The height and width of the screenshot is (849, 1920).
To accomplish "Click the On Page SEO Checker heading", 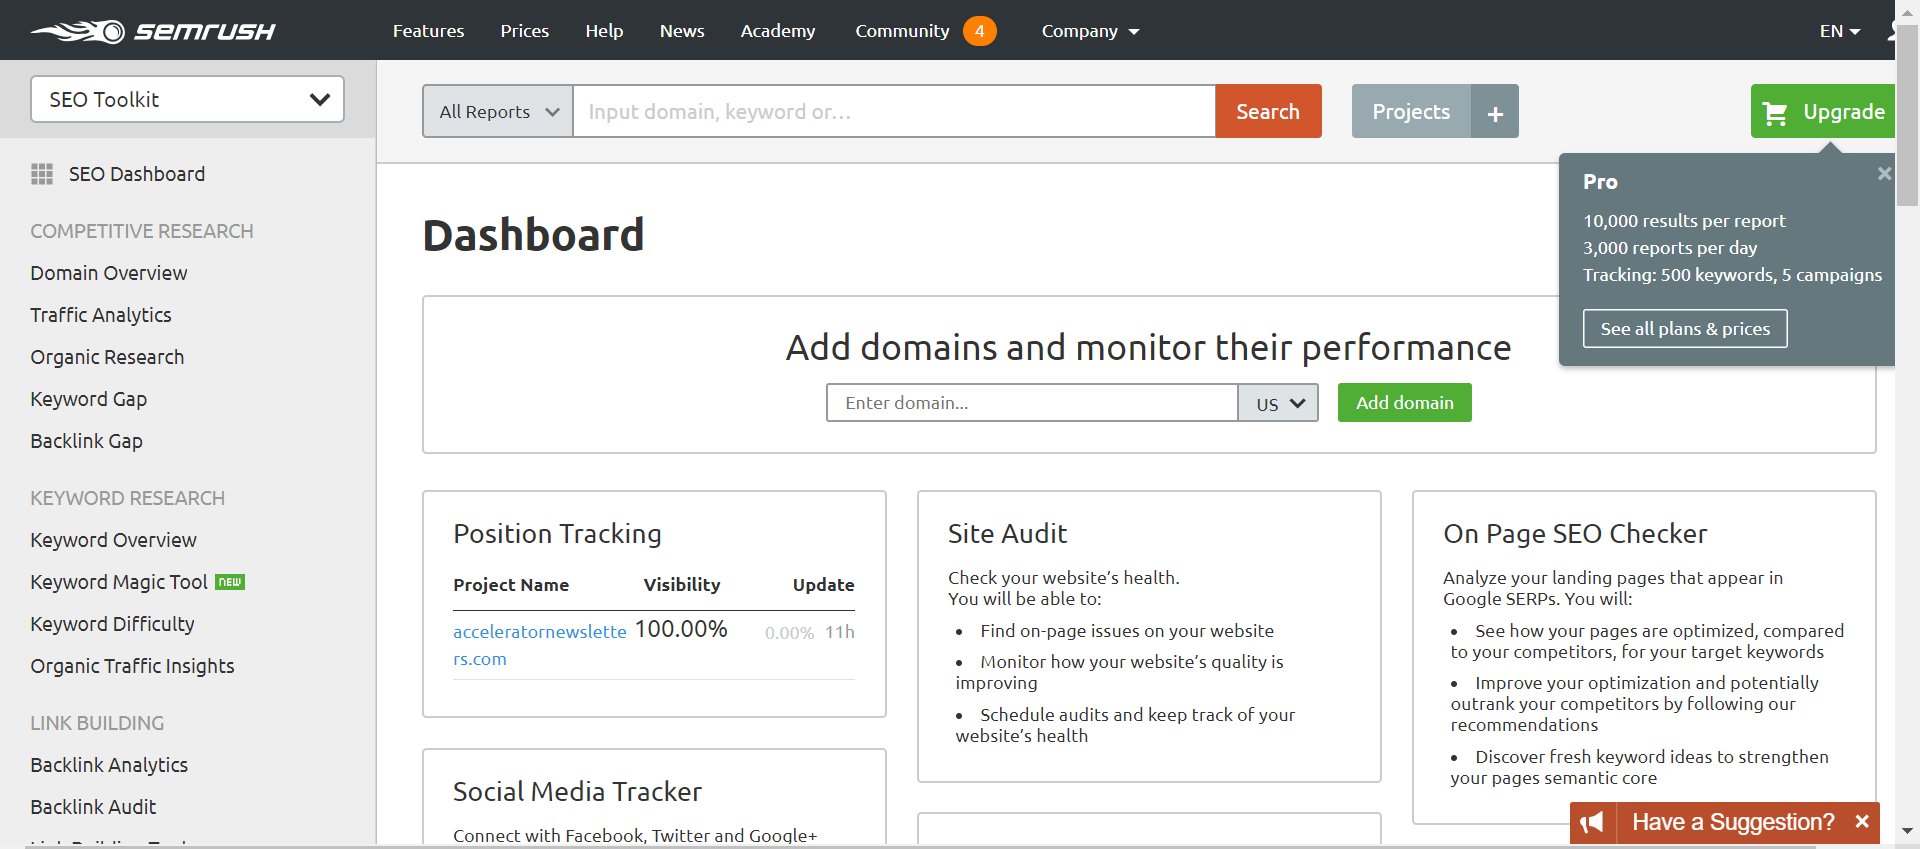I will pyautogui.click(x=1575, y=534).
